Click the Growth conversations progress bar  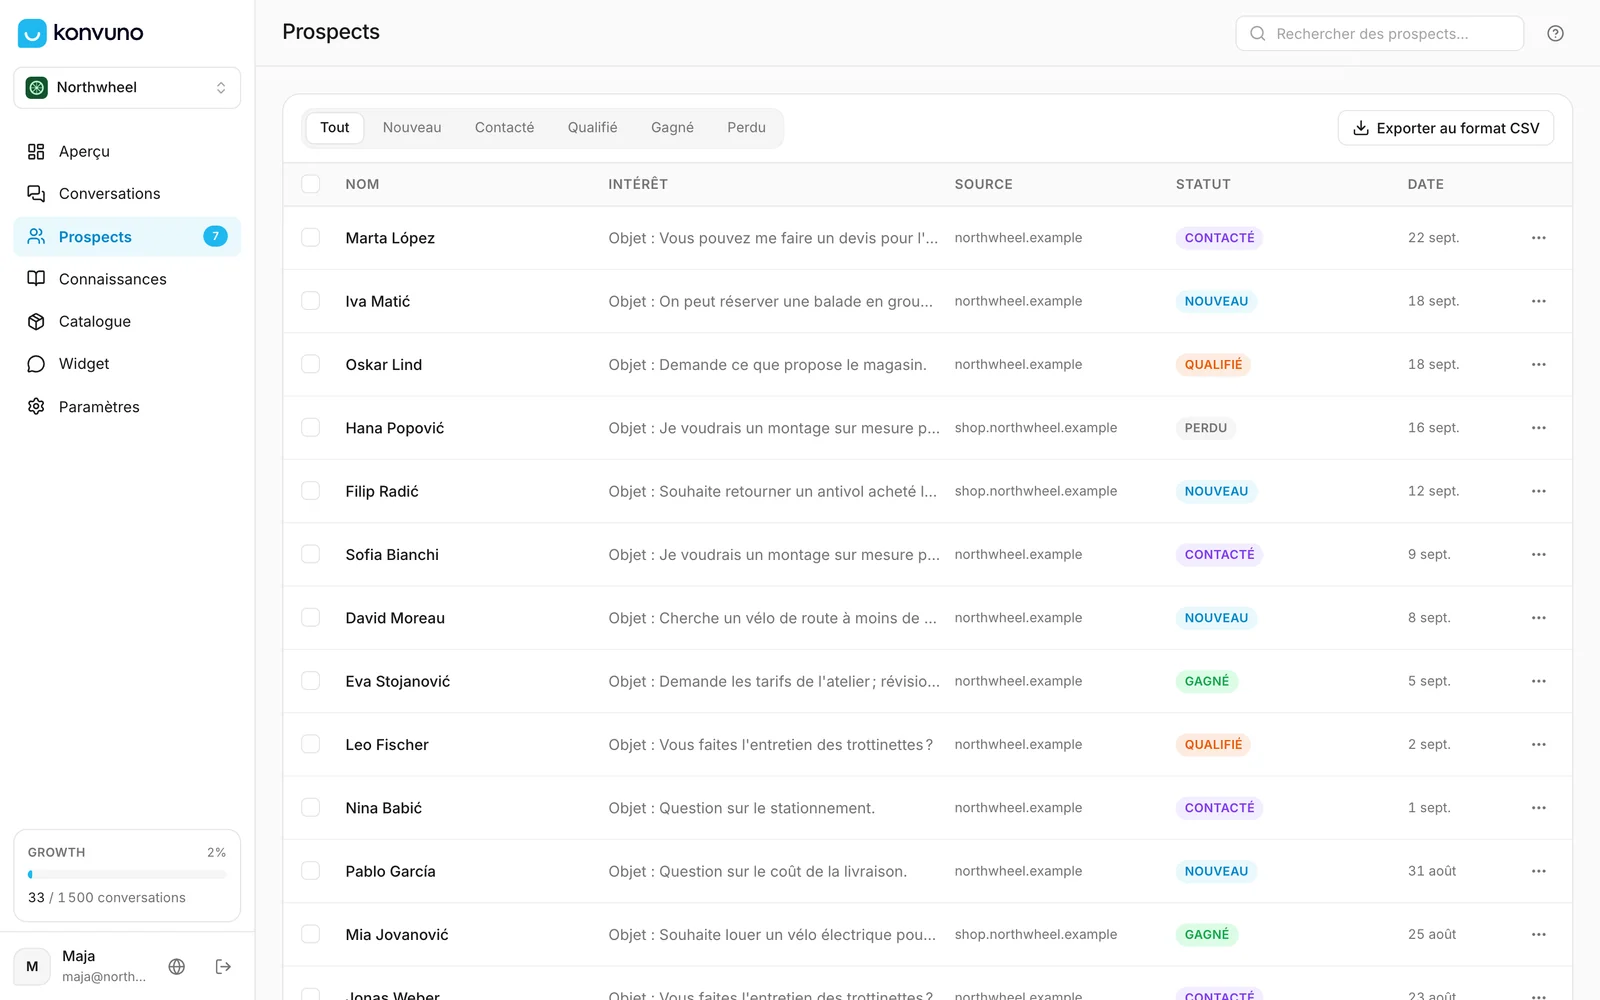click(x=127, y=875)
